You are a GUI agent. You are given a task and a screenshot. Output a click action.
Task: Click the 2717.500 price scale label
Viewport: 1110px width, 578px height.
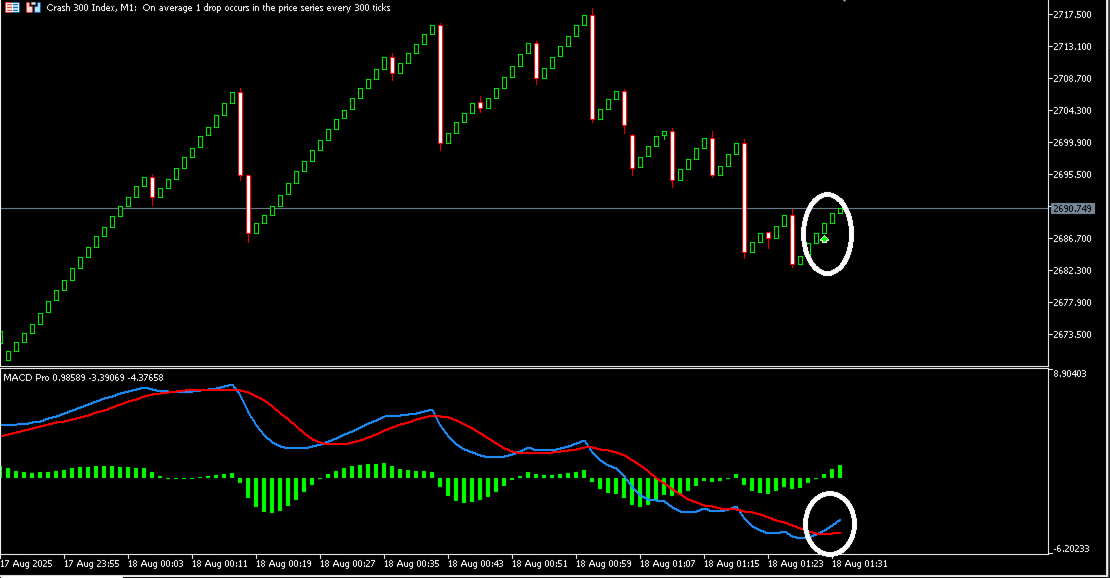coord(1072,15)
